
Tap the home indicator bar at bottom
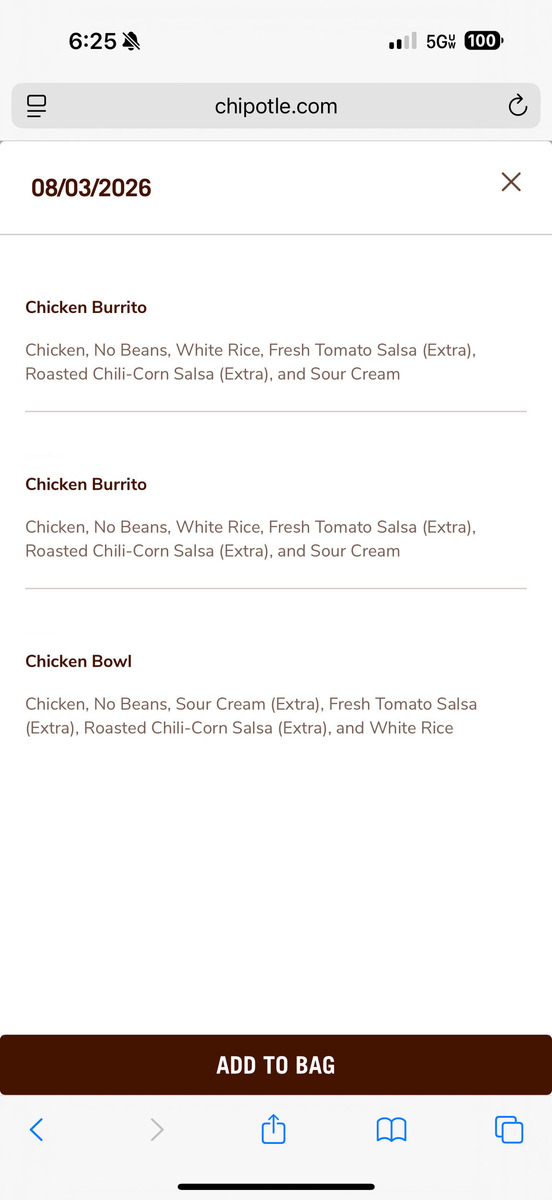[276, 1187]
